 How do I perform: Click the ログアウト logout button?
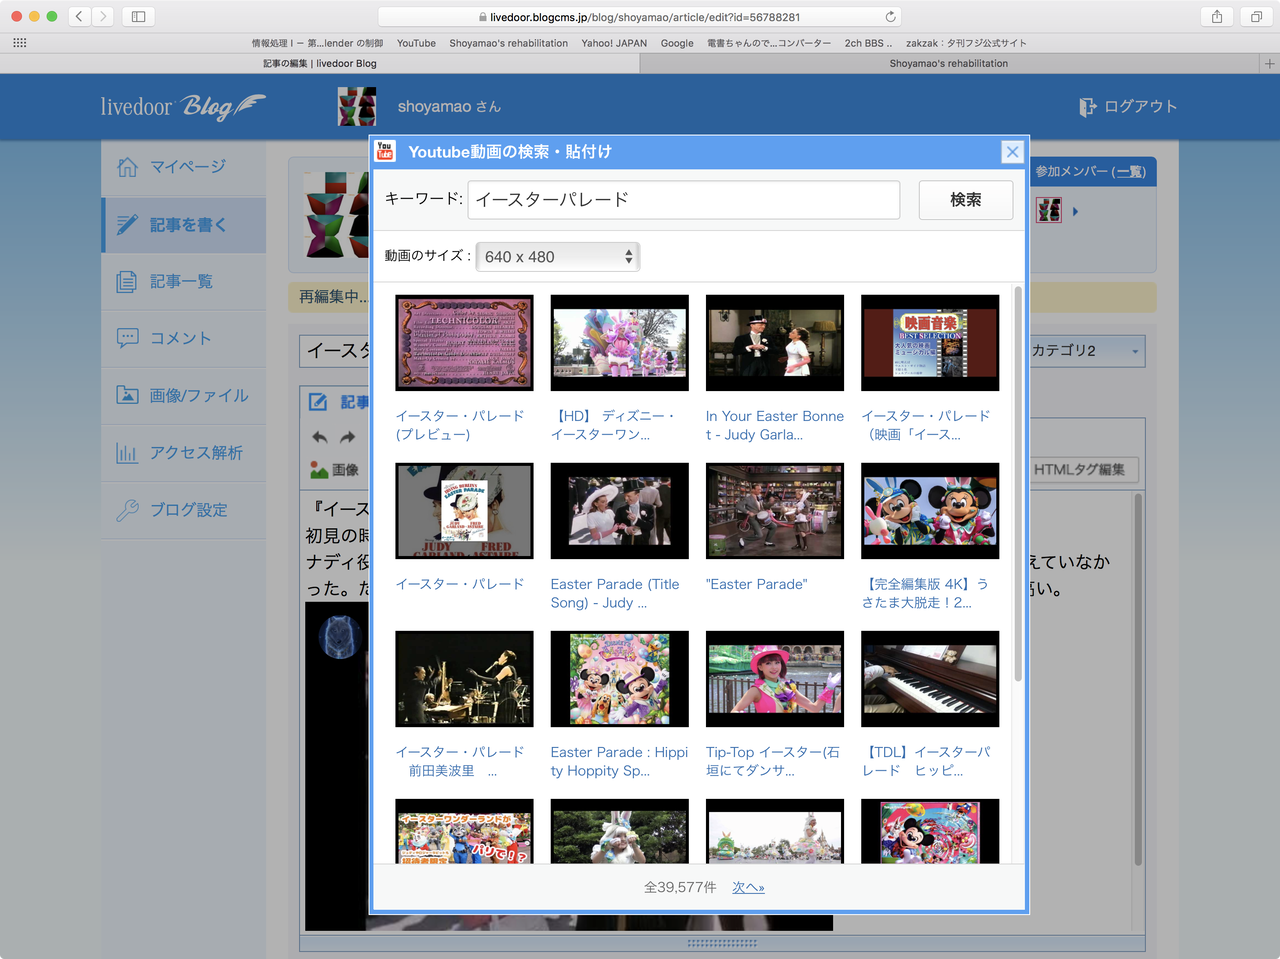tap(1128, 106)
